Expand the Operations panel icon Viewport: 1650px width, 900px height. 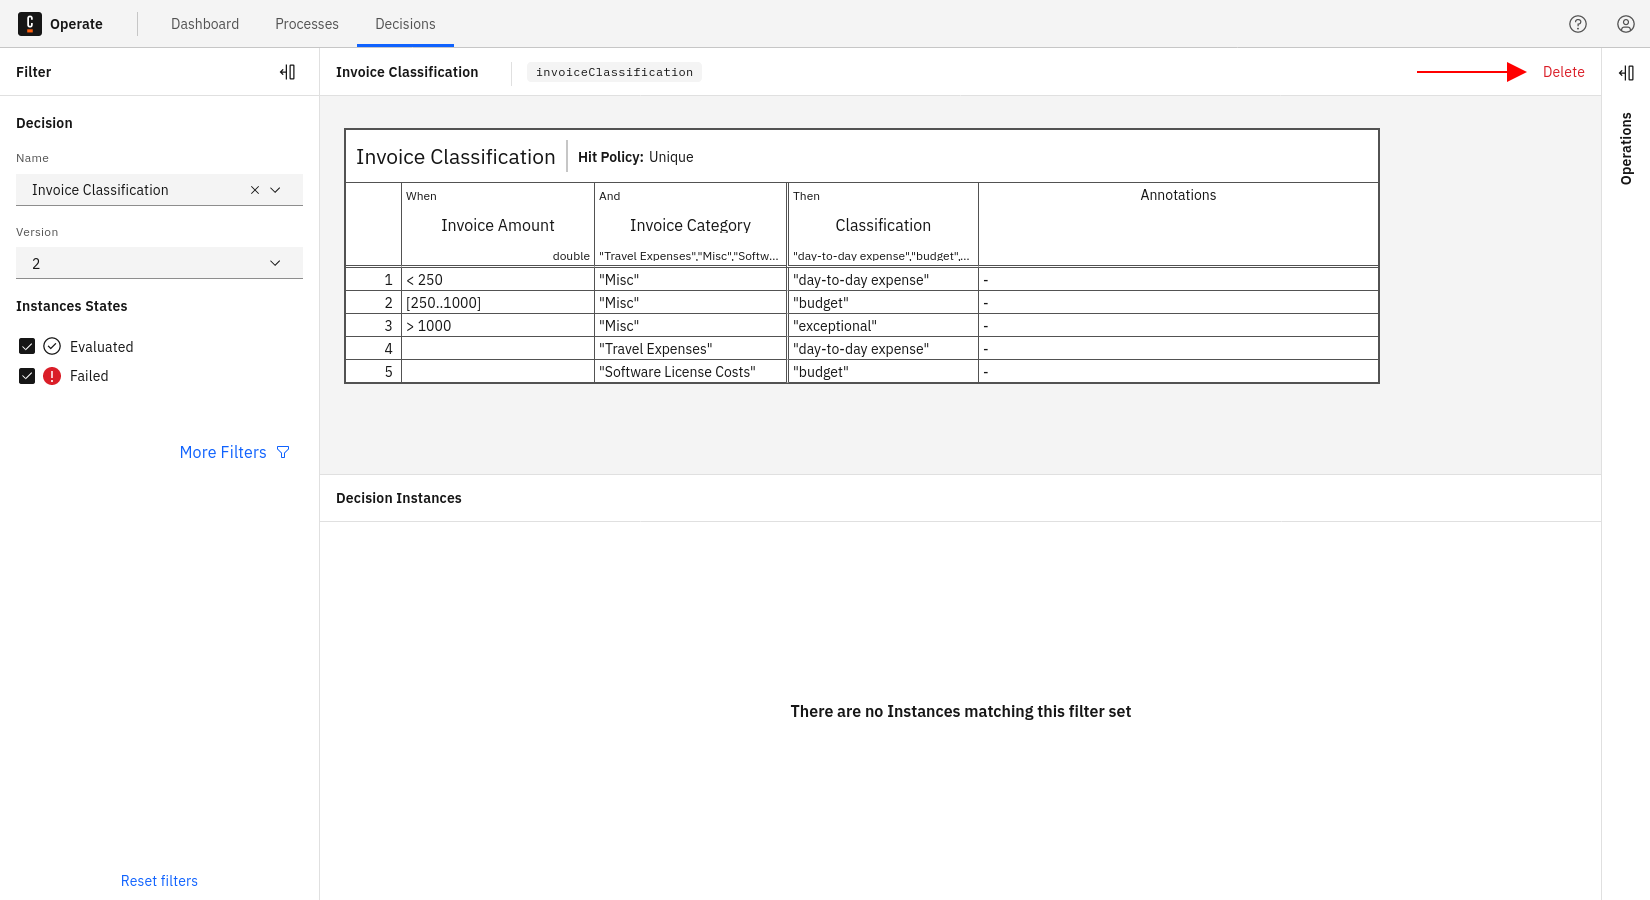1626,73
